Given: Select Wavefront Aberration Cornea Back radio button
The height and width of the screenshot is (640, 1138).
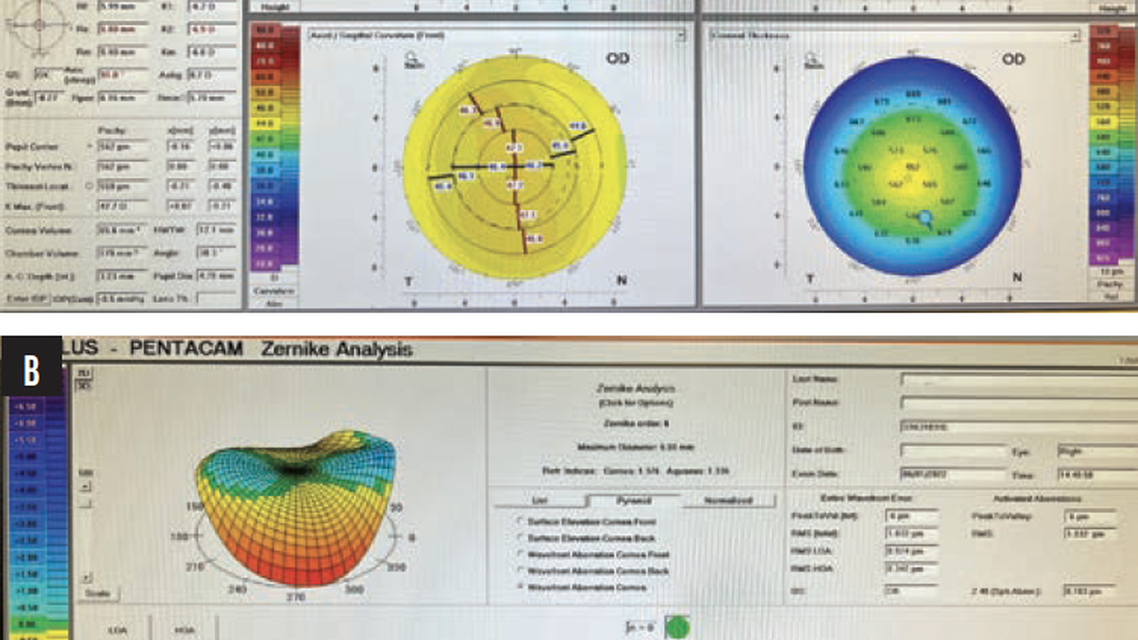Looking at the screenshot, I should point(520,570).
